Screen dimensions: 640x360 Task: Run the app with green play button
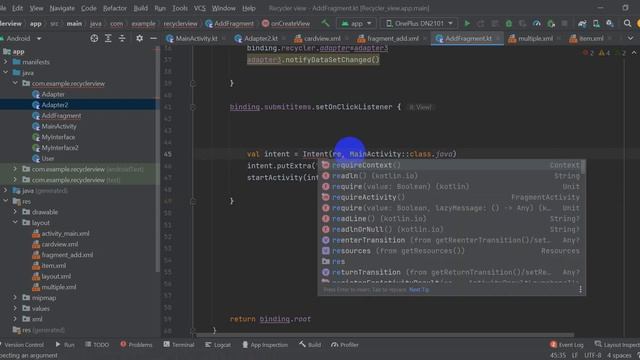[x=467, y=24]
